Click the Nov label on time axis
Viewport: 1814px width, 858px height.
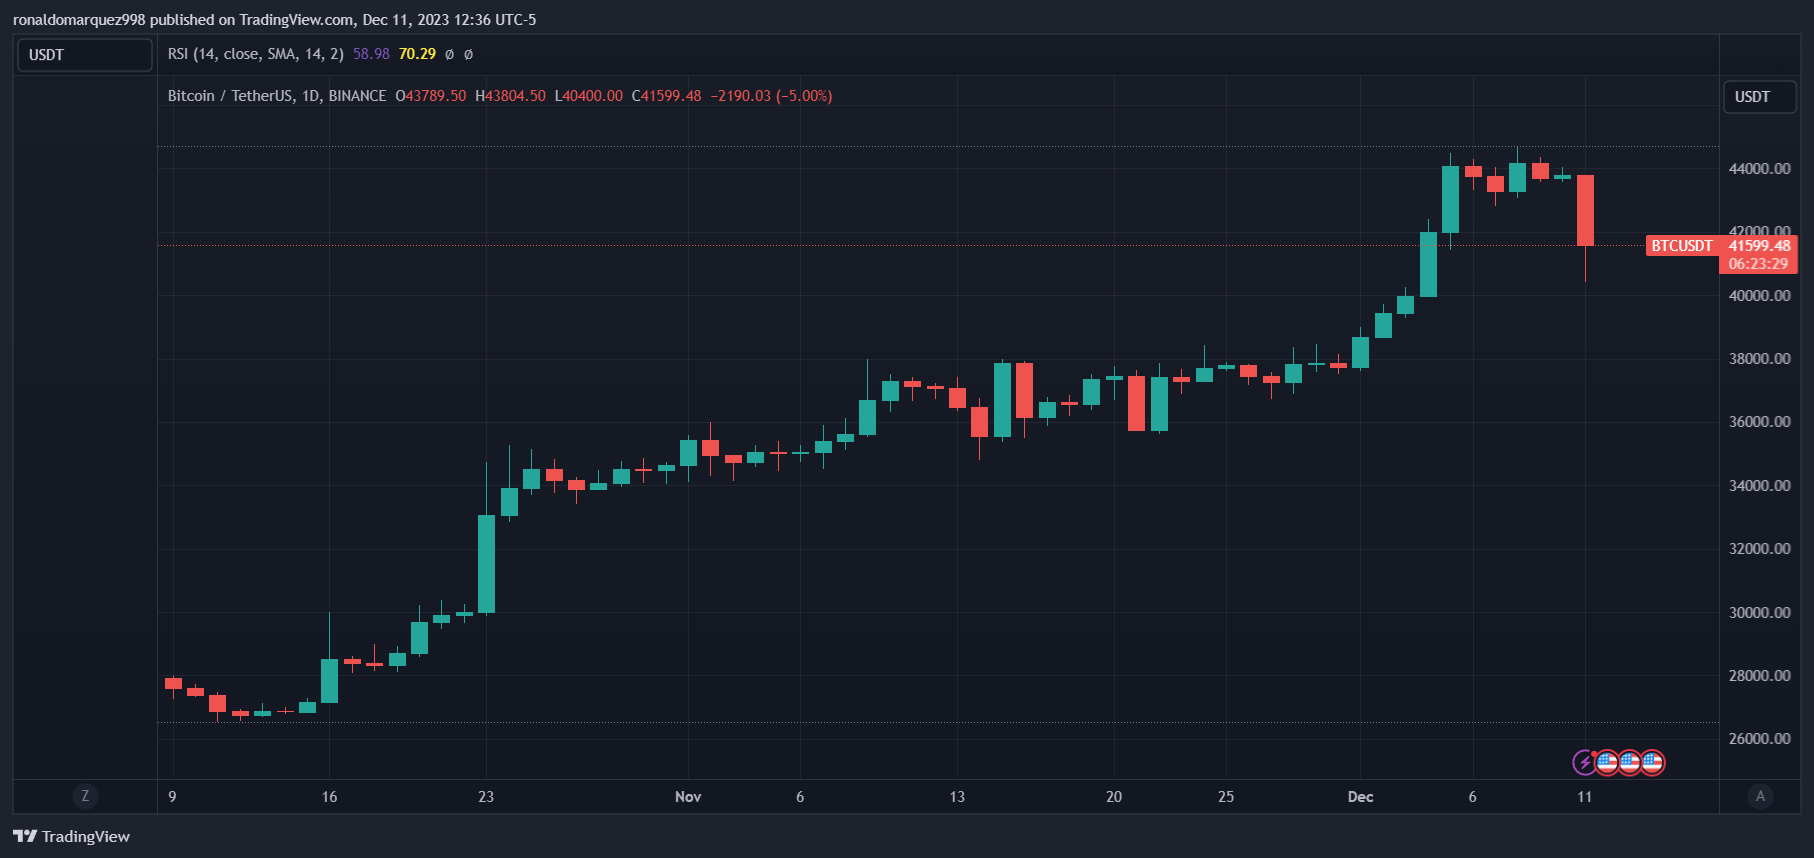[688, 797]
